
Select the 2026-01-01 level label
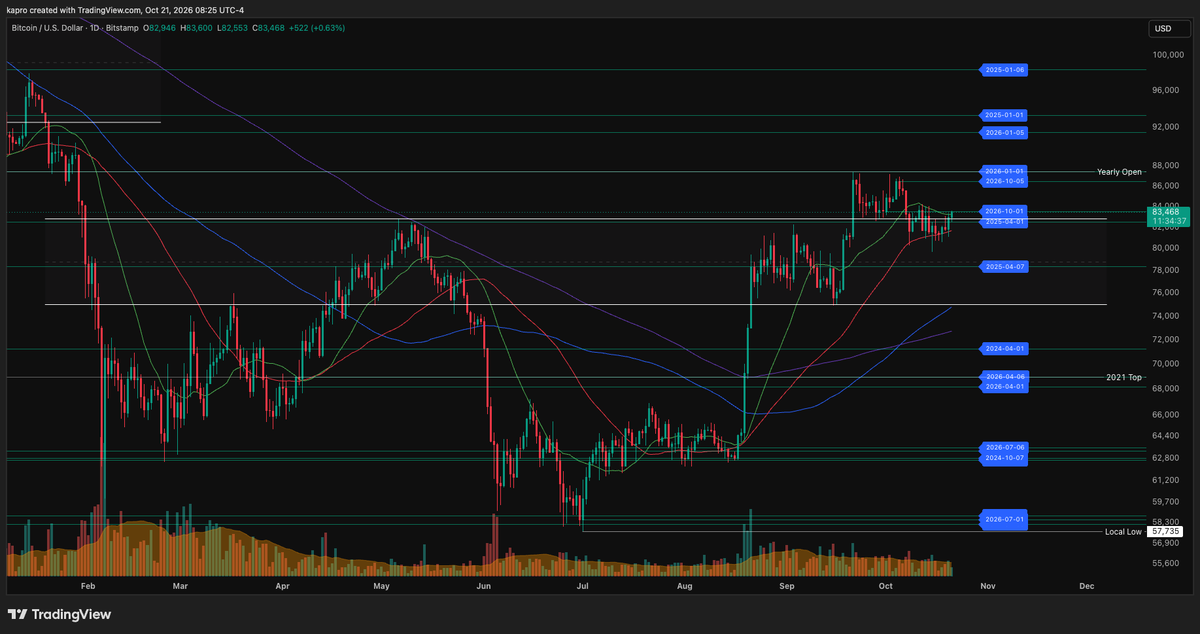pos(1005,171)
